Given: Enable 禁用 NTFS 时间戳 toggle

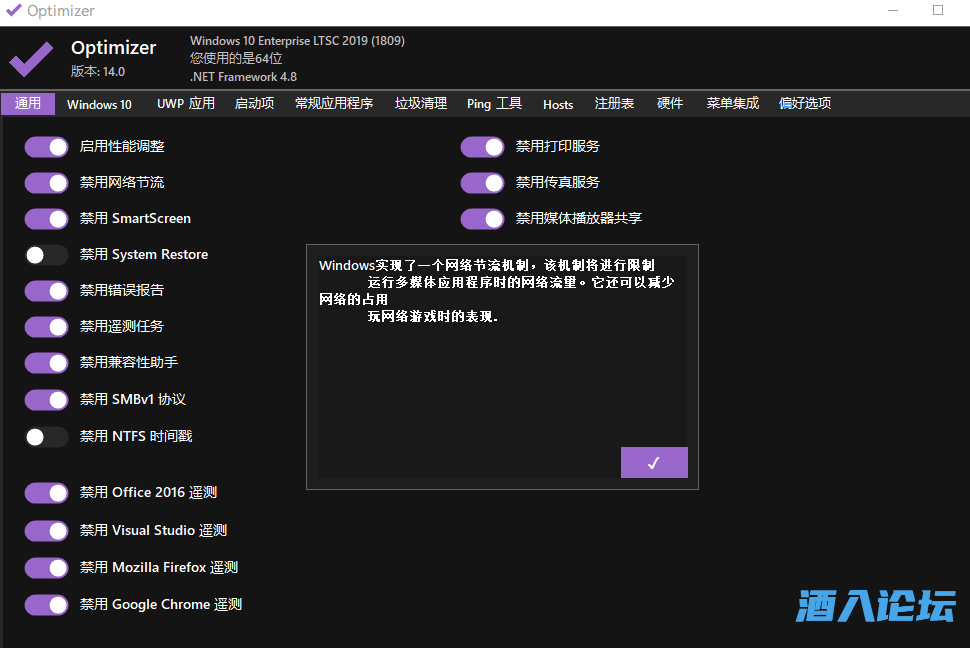Looking at the screenshot, I should point(46,437).
